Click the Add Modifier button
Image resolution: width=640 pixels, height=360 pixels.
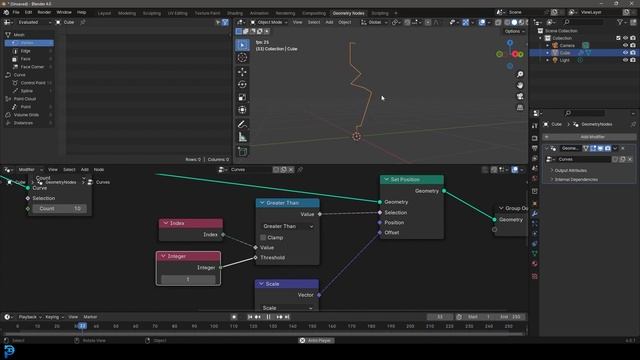pyautogui.click(x=590, y=137)
